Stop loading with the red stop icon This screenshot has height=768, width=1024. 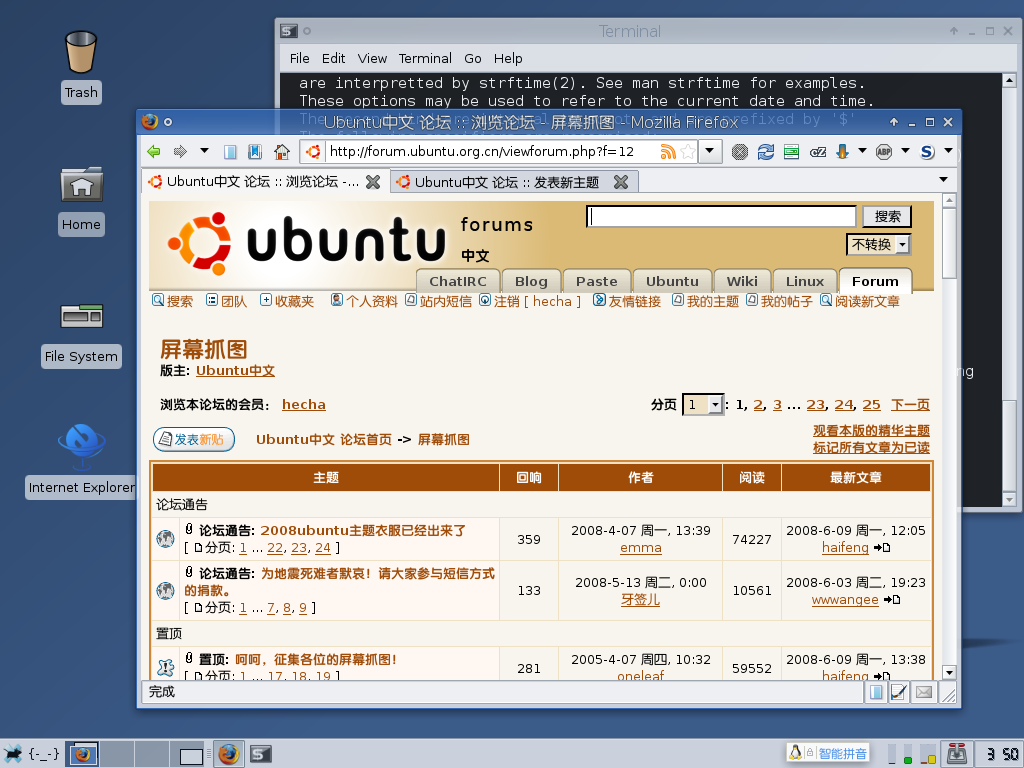[x=739, y=152]
